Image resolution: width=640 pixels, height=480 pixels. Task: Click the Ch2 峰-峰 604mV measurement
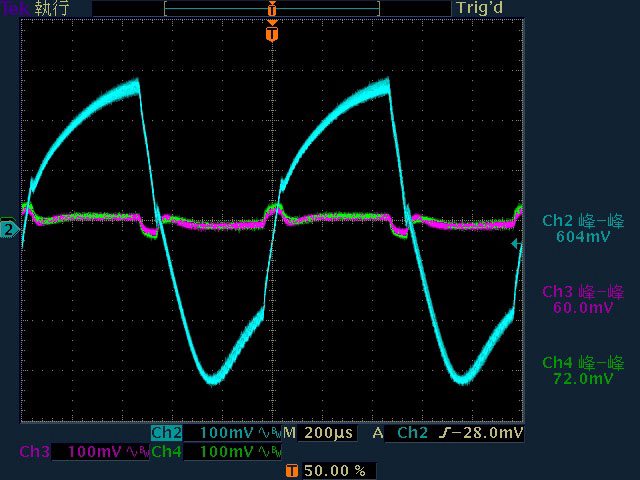(583, 229)
